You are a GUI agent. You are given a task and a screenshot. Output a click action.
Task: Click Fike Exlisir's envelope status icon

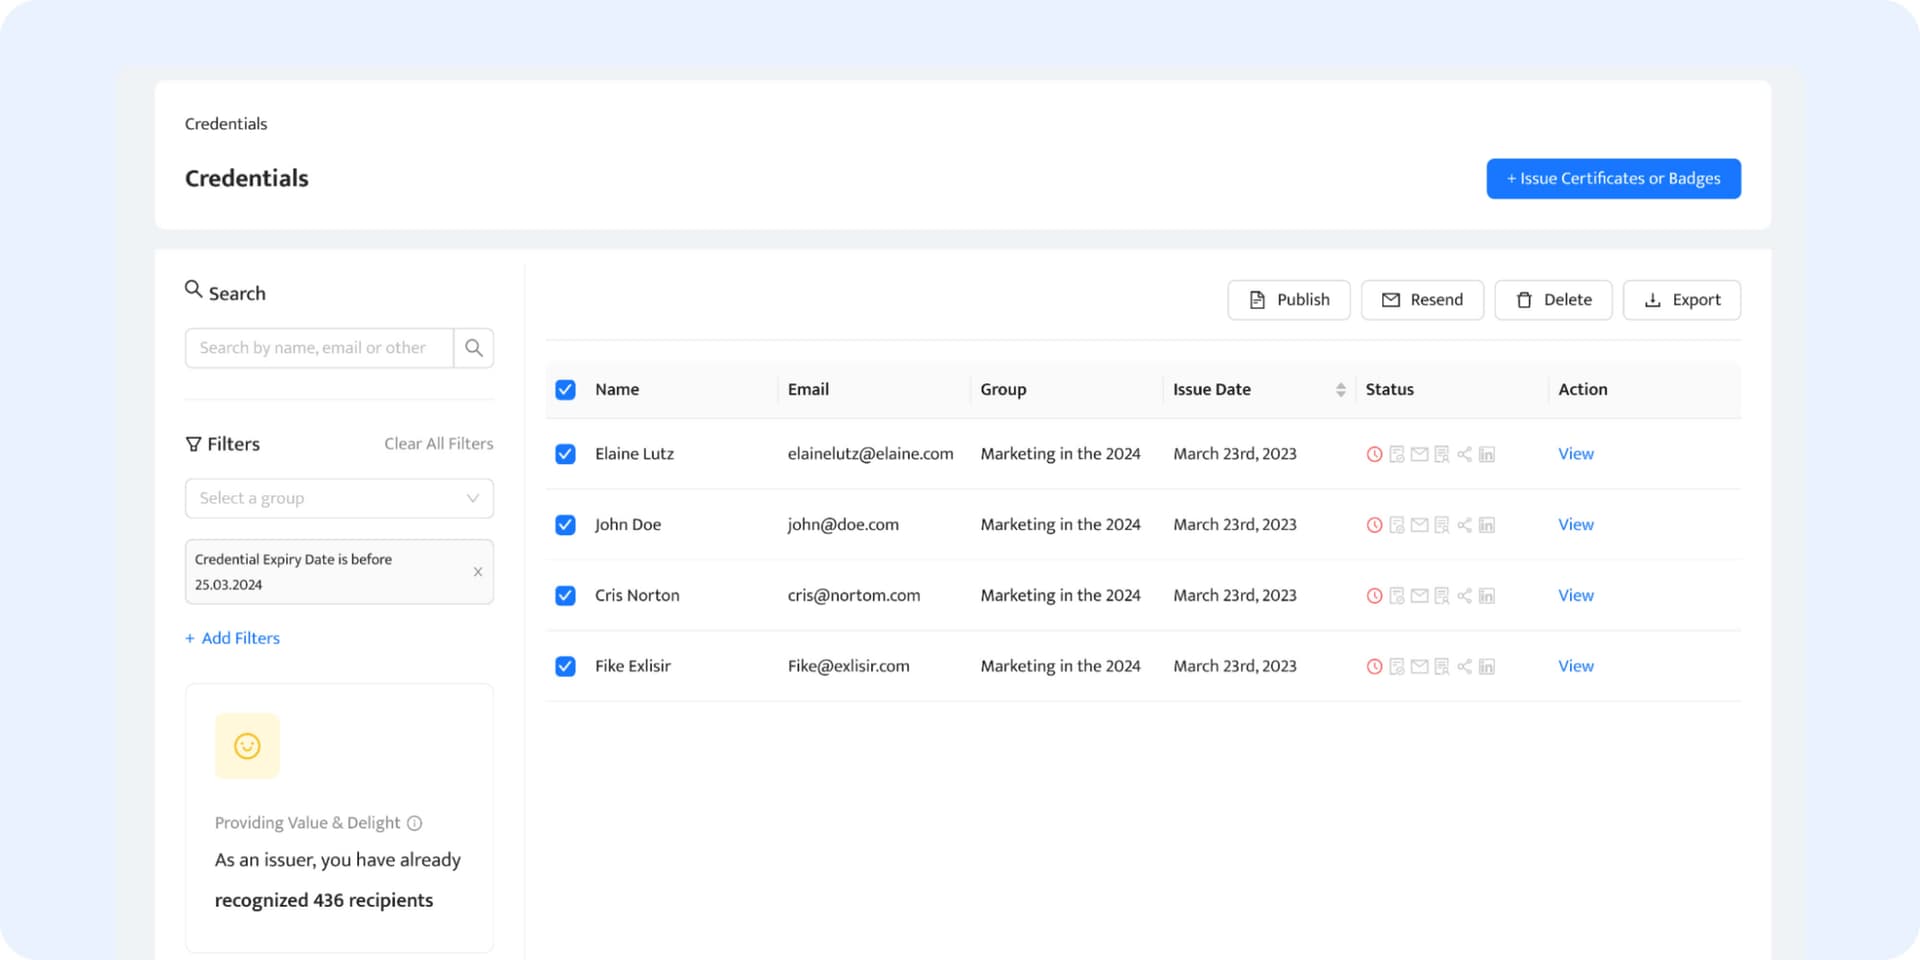point(1419,667)
